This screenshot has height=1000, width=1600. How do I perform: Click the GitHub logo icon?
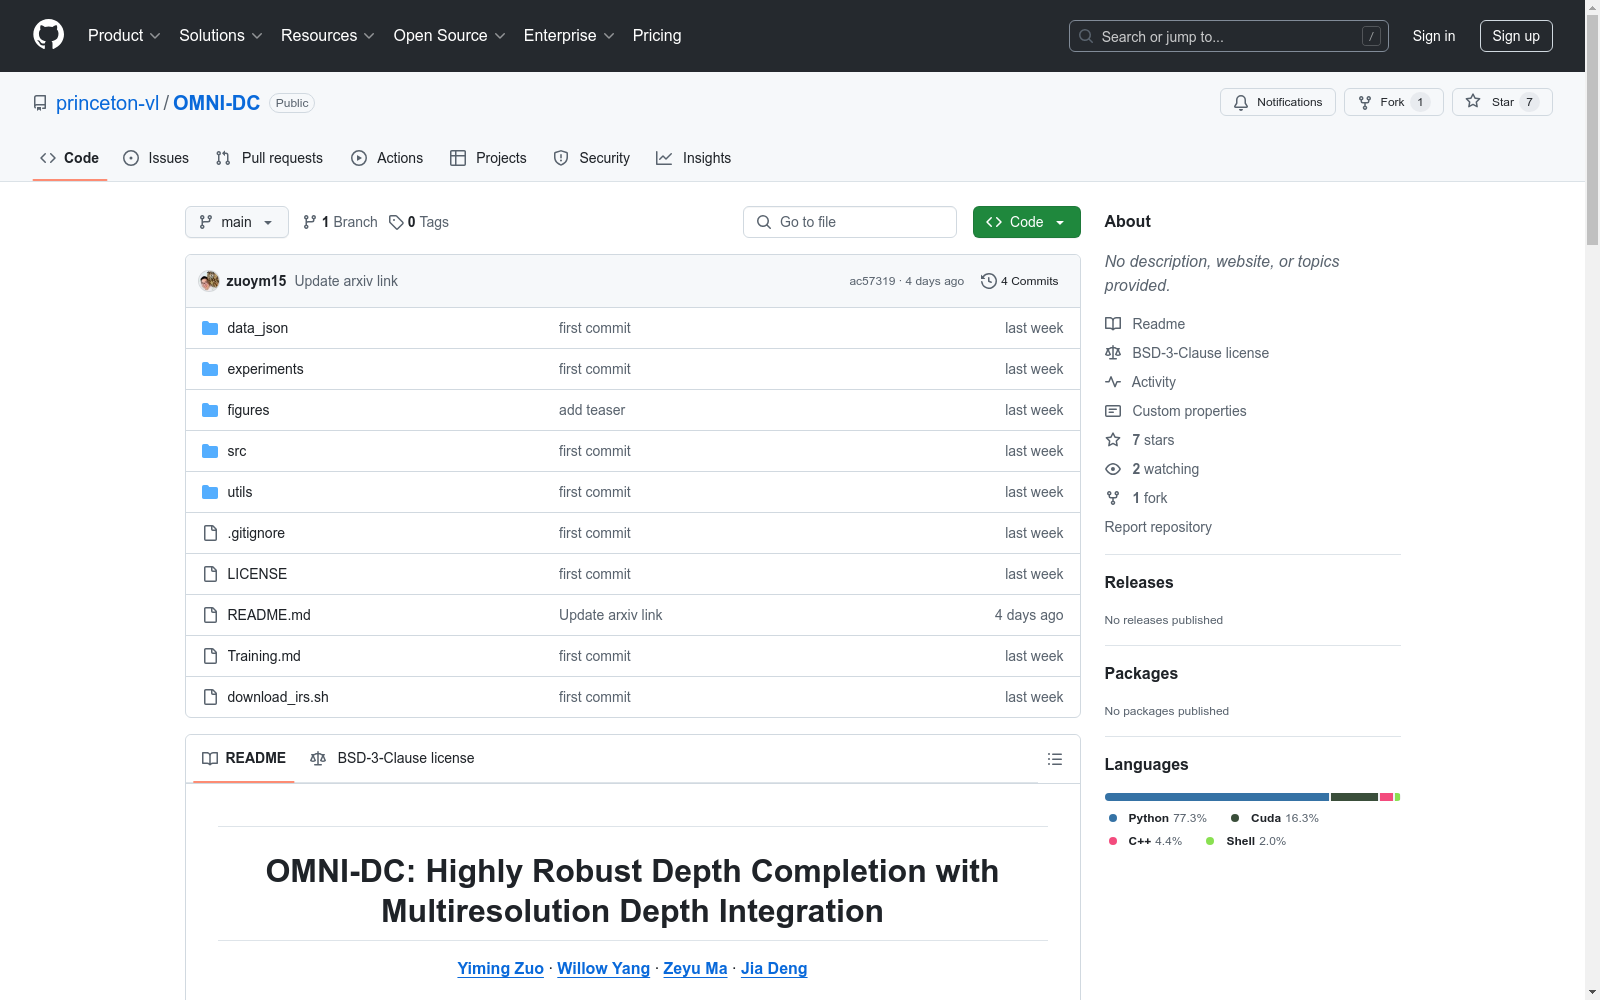(48, 35)
